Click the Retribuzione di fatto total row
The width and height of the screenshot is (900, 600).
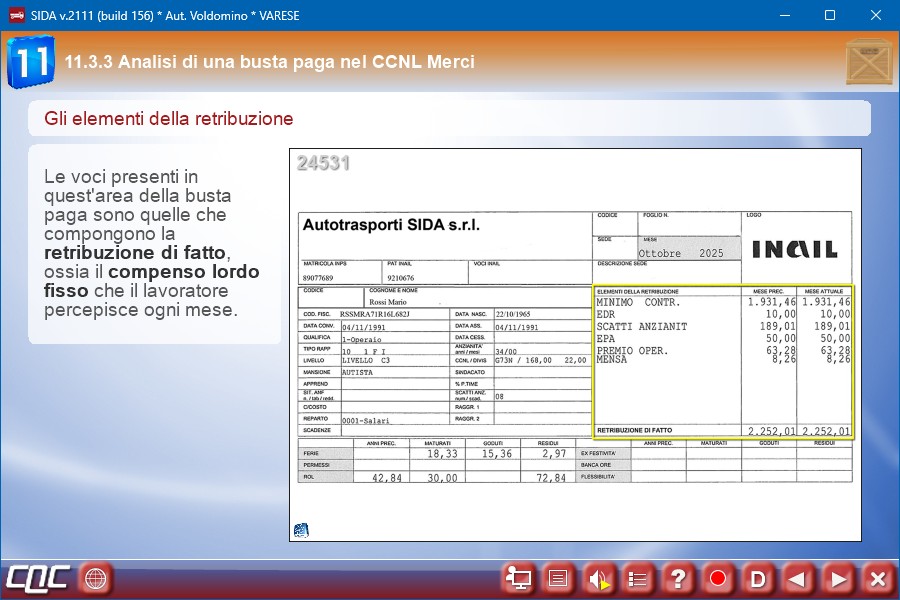coord(723,431)
